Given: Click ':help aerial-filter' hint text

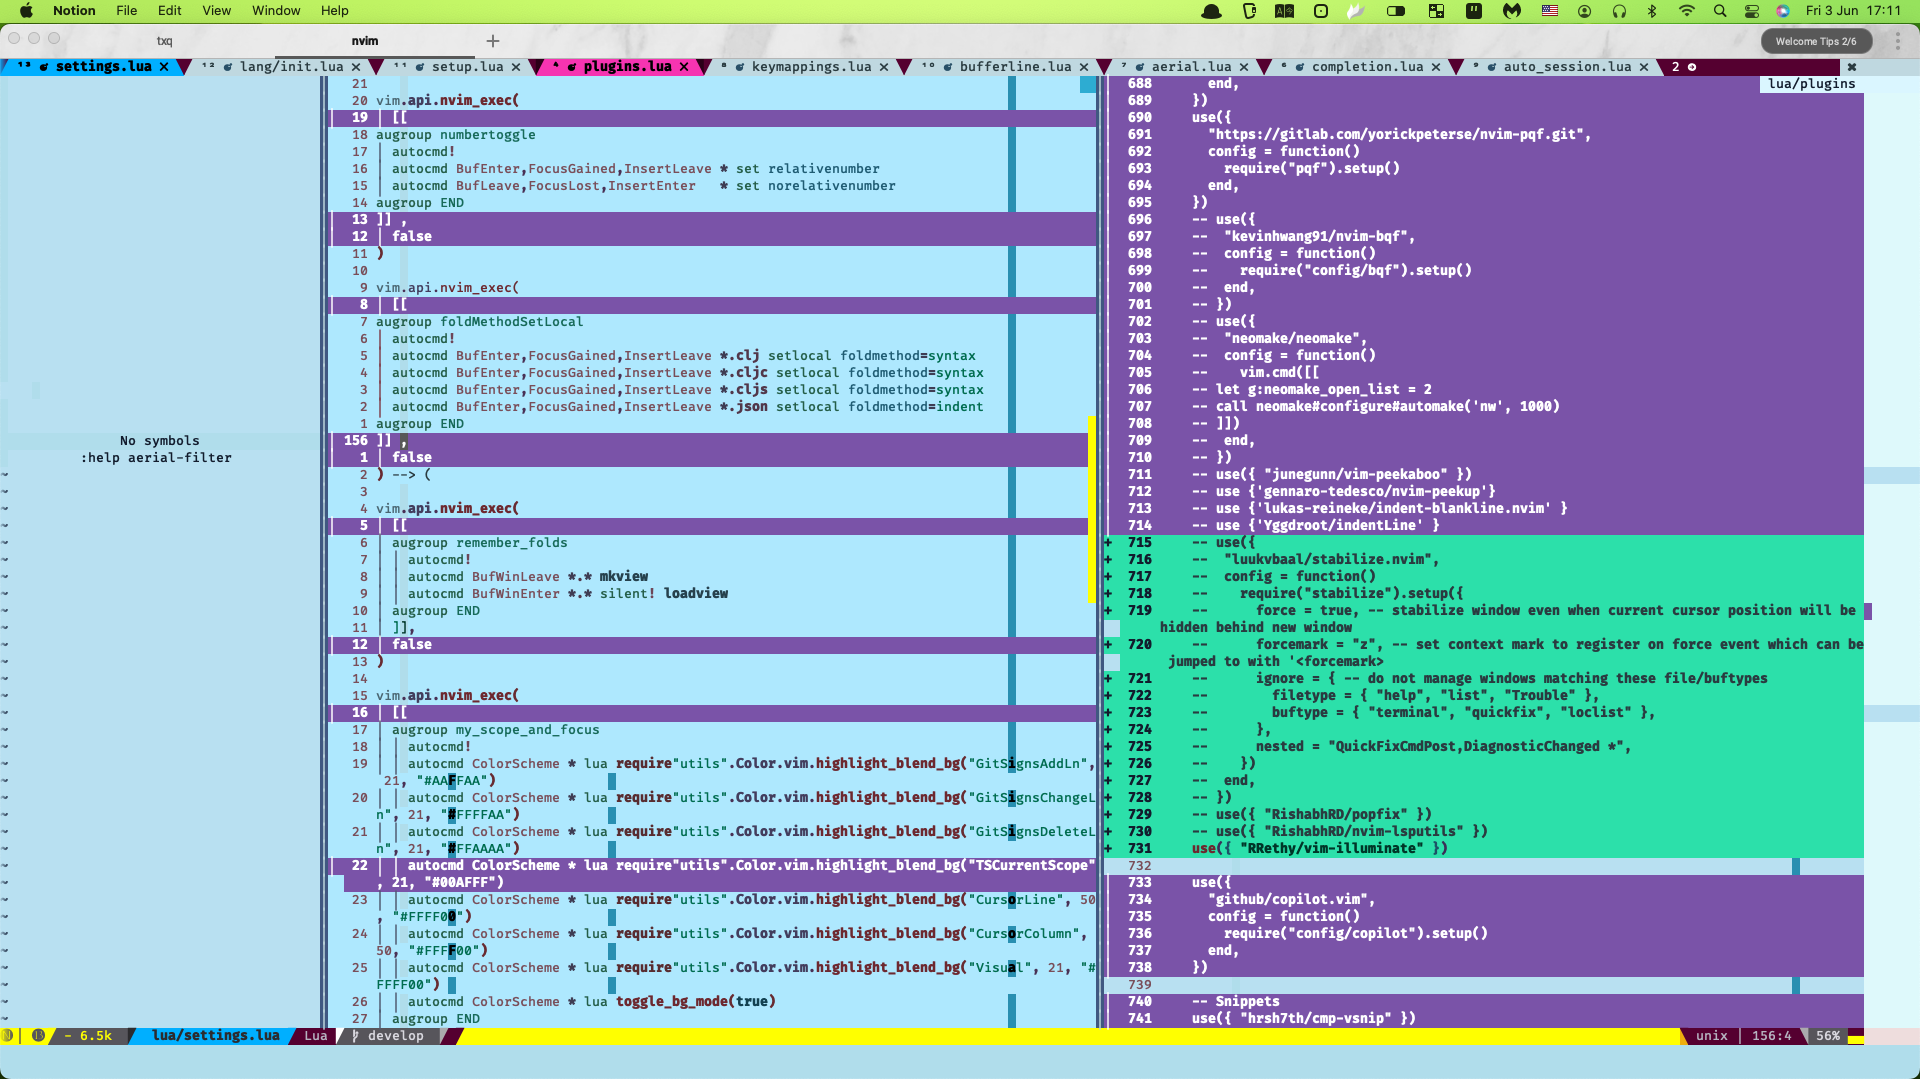Looking at the screenshot, I should coord(156,458).
